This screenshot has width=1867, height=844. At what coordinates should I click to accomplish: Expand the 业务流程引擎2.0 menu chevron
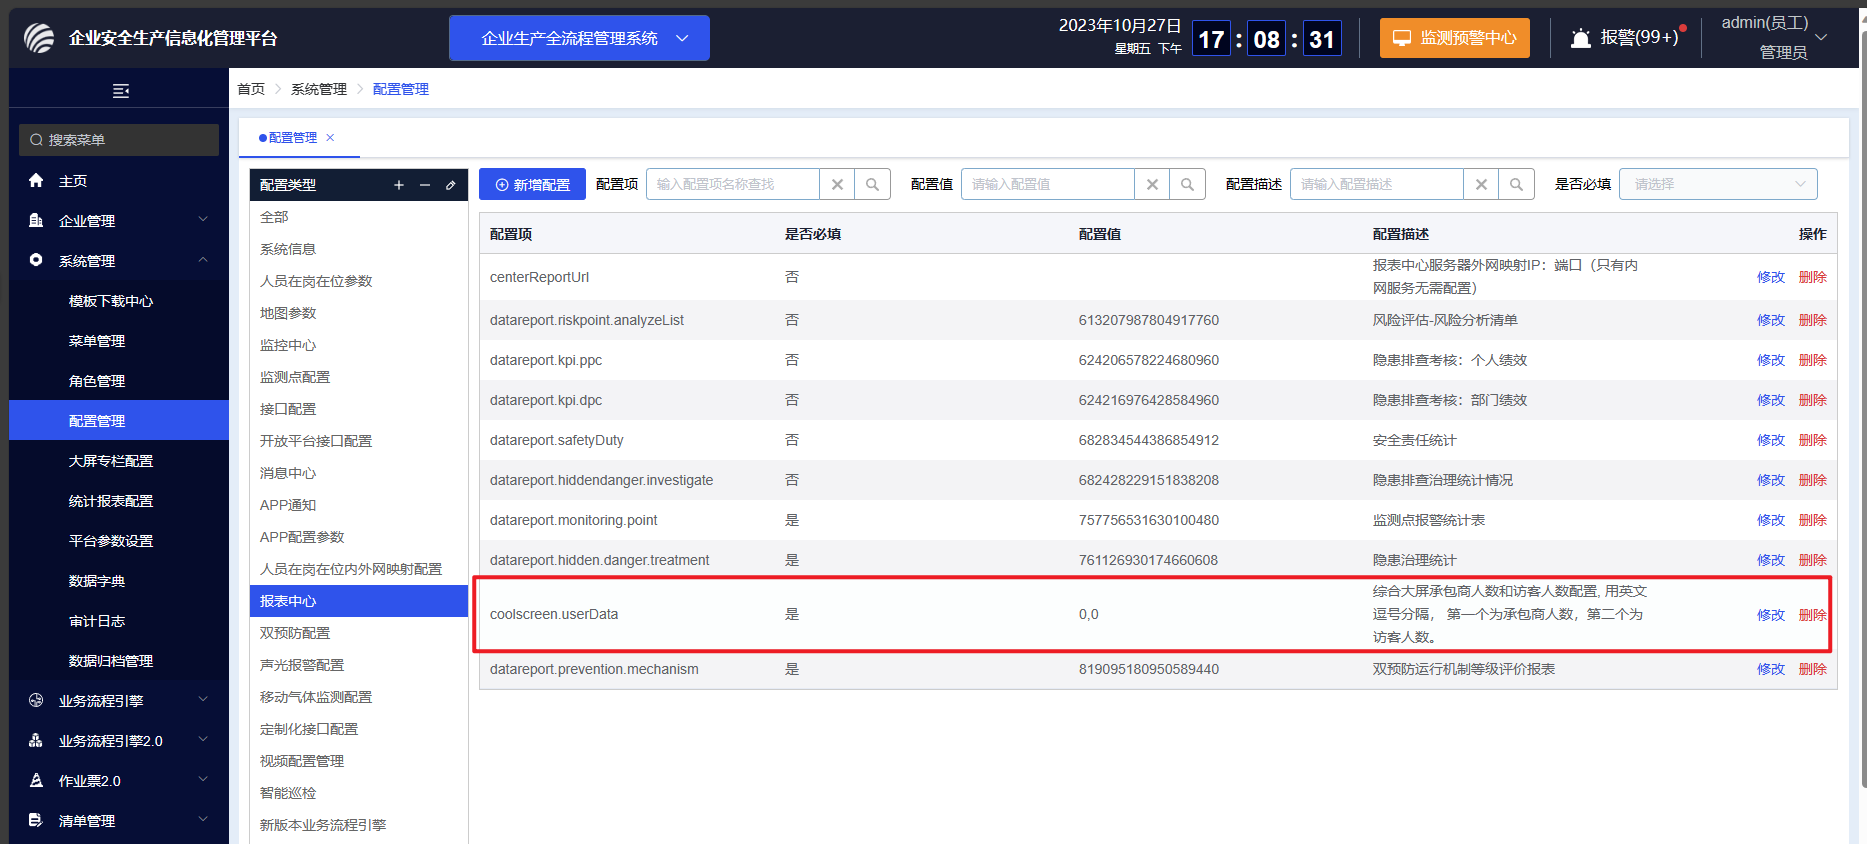203,740
